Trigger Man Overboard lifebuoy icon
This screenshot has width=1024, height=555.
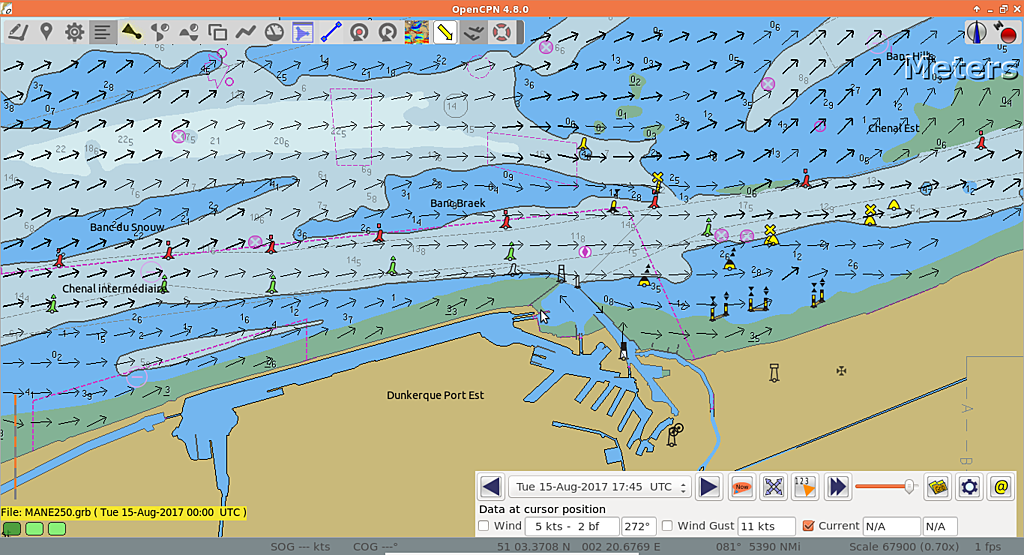click(x=502, y=31)
